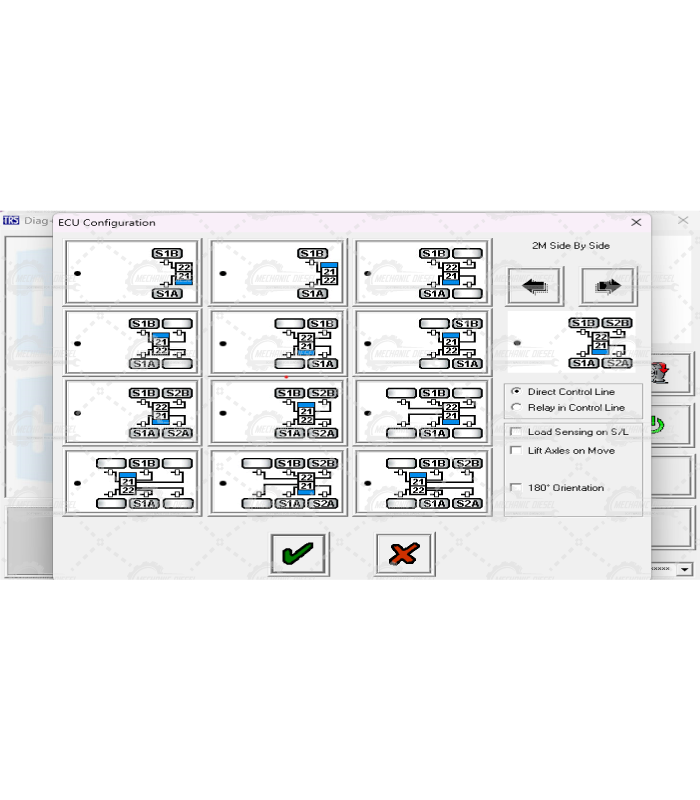Pick grid layout S1B S2B two-axle, 21 over 22

[x=278, y=413]
